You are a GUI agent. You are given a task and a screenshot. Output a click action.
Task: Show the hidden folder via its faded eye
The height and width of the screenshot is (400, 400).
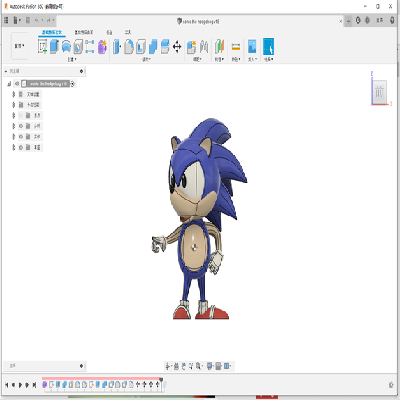click(21, 115)
